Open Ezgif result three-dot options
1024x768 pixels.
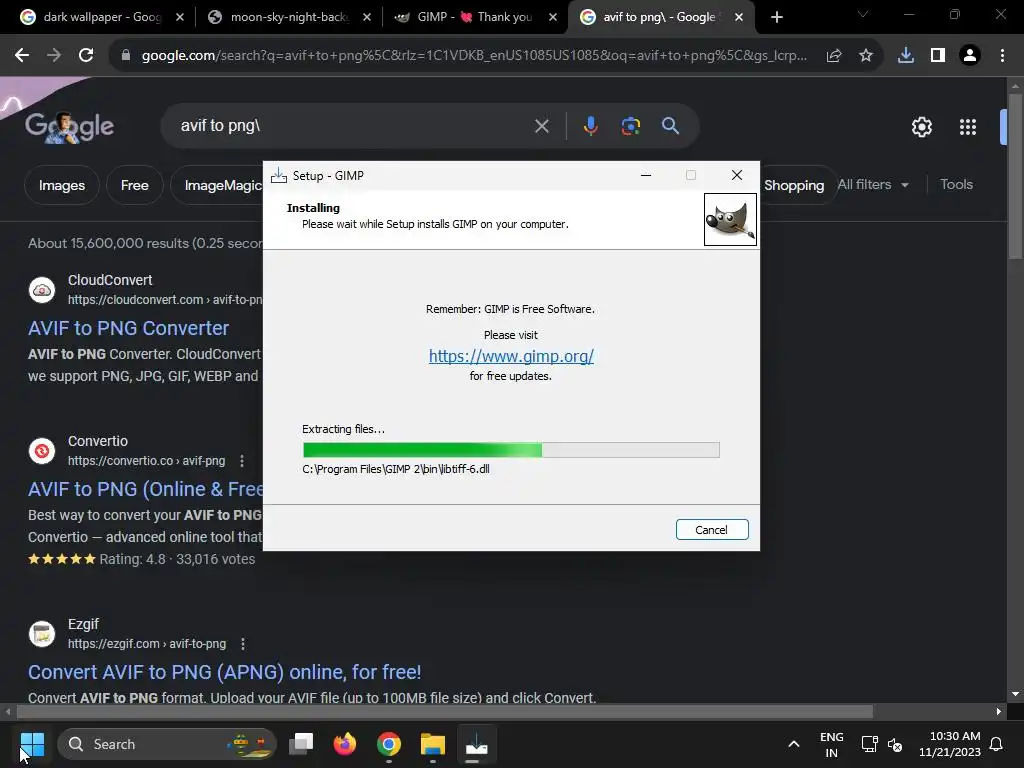click(243, 644)
